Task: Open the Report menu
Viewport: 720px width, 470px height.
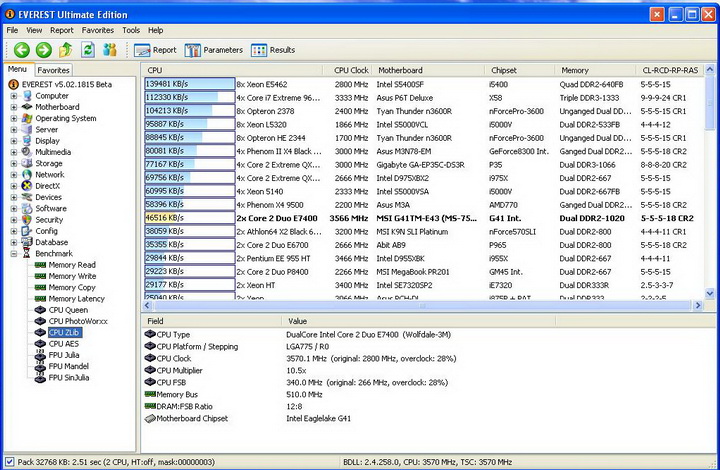Action: (x=62, y=30)
